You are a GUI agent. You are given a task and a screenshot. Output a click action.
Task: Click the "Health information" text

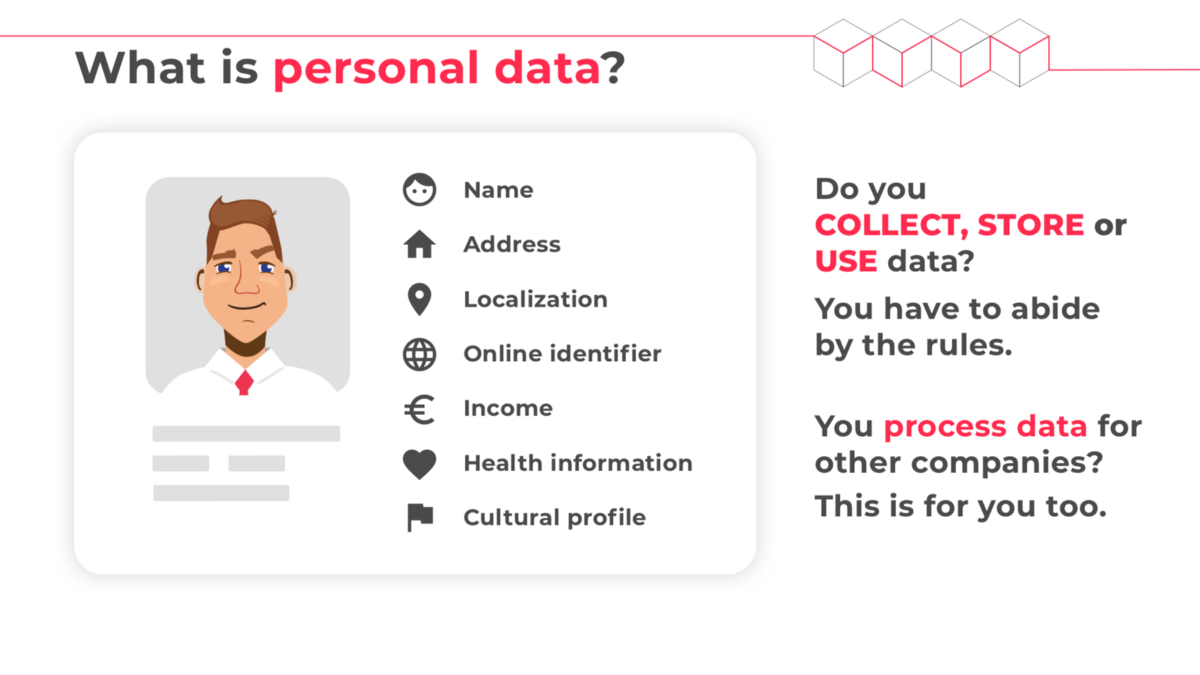pos(578,463)
